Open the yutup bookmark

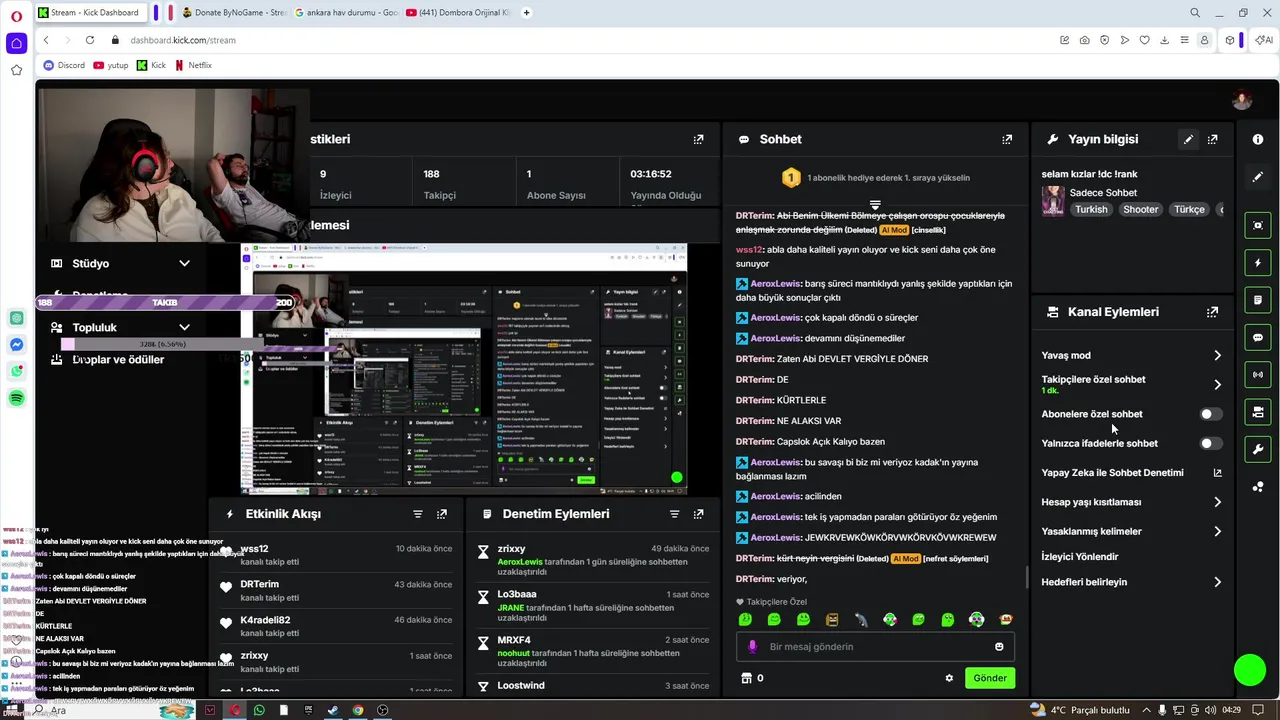point(111,65)
